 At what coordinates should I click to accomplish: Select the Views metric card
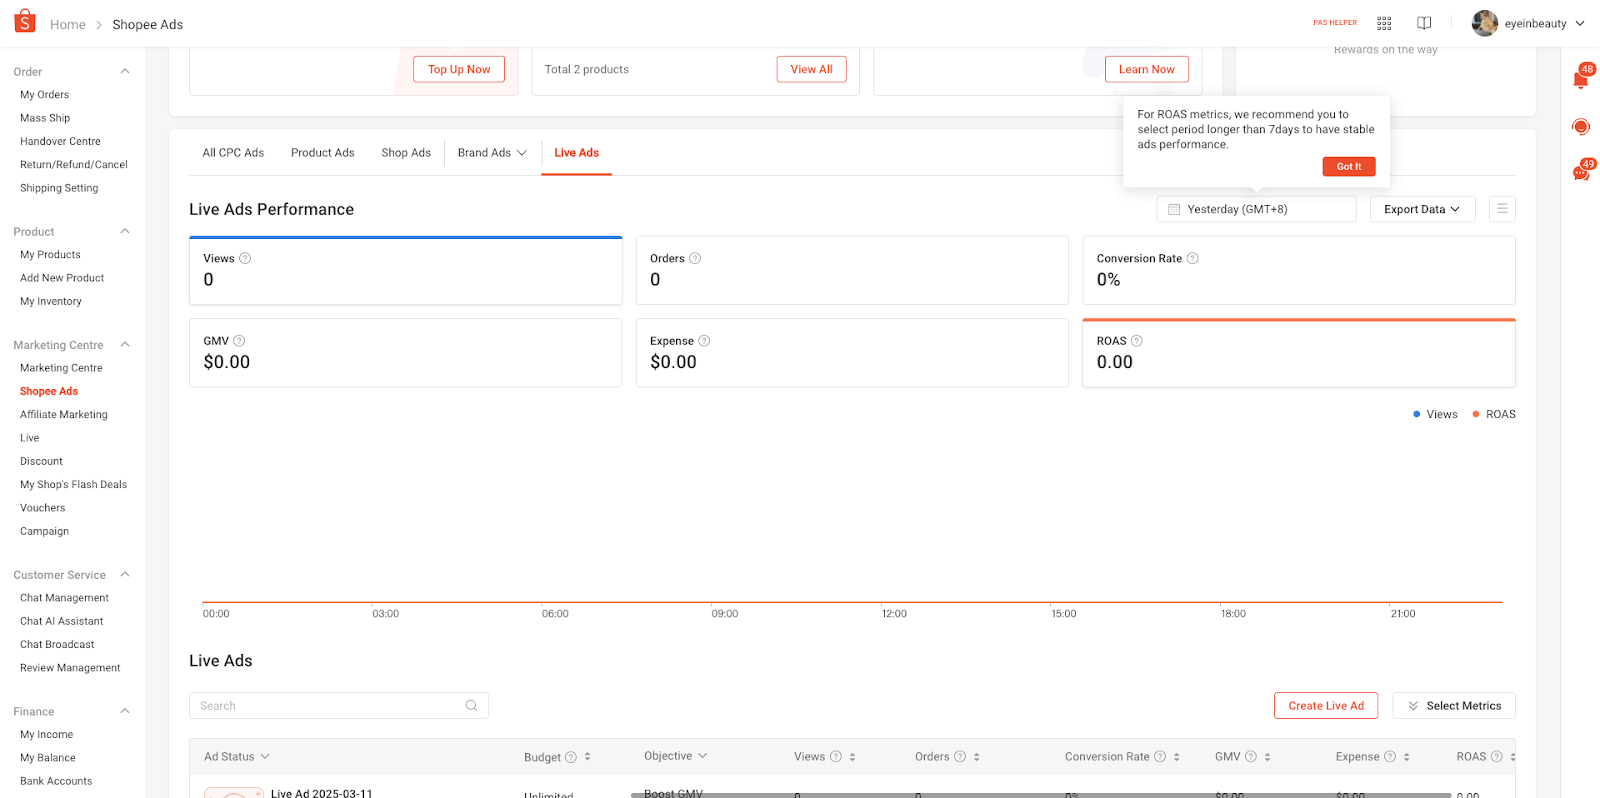pos(406,271)
